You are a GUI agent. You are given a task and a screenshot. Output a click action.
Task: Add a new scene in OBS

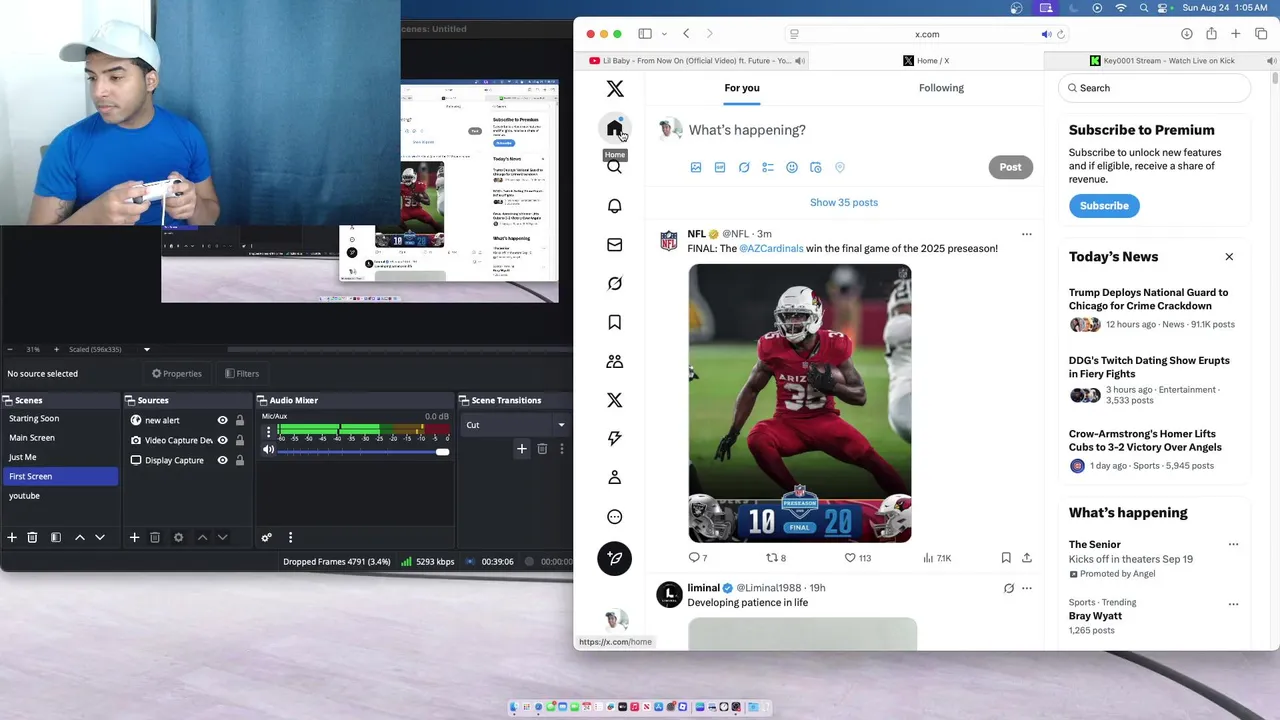12,537
